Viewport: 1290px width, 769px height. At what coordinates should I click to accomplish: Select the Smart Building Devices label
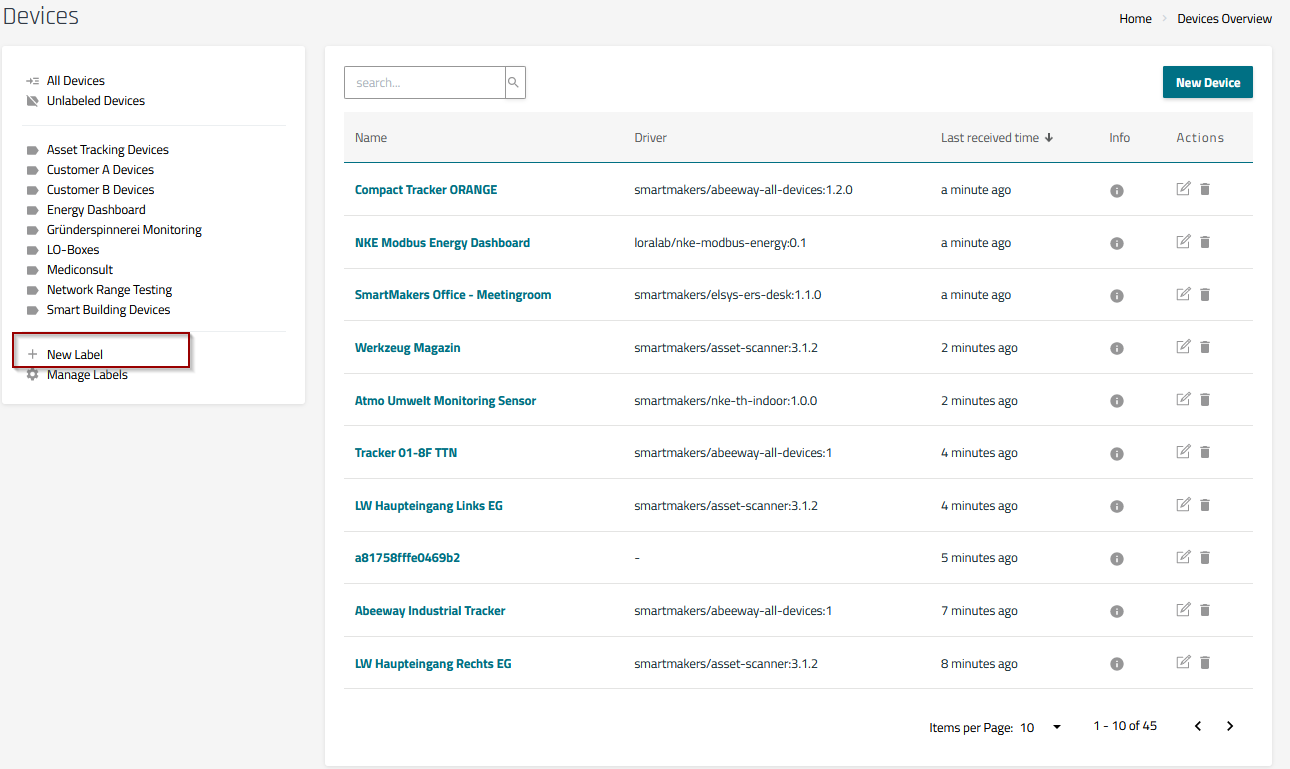coord(108,310)
